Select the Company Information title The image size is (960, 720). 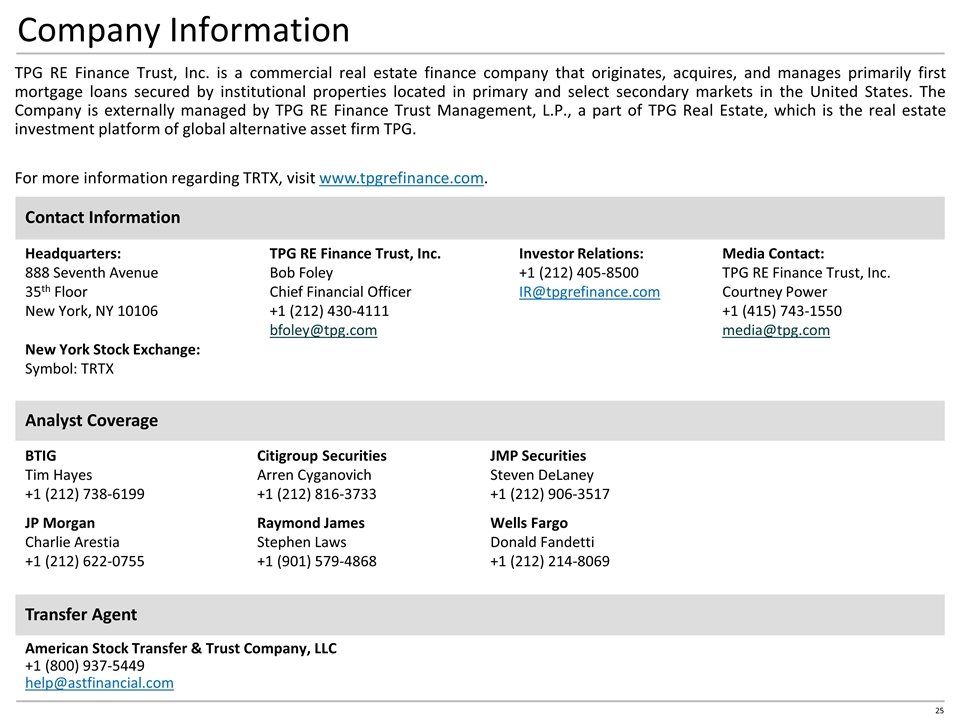[x=184, y=30]
